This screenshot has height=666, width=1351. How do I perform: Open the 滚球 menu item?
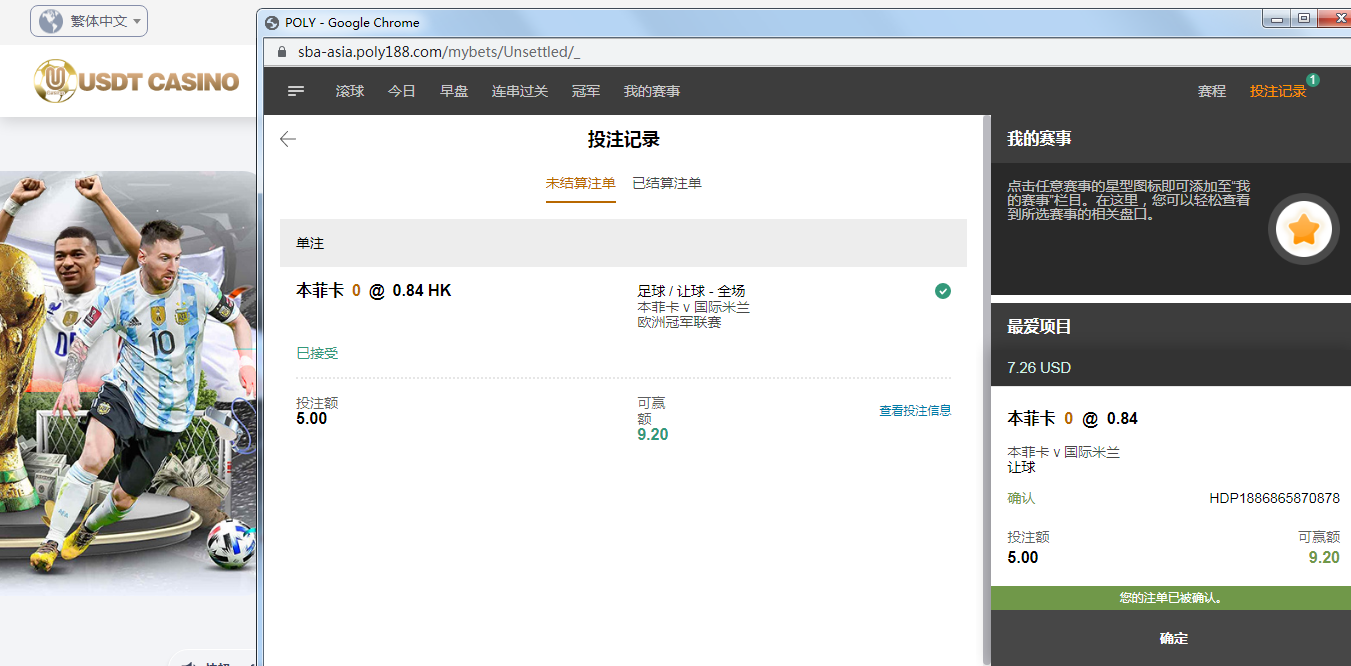click(350, 91)
